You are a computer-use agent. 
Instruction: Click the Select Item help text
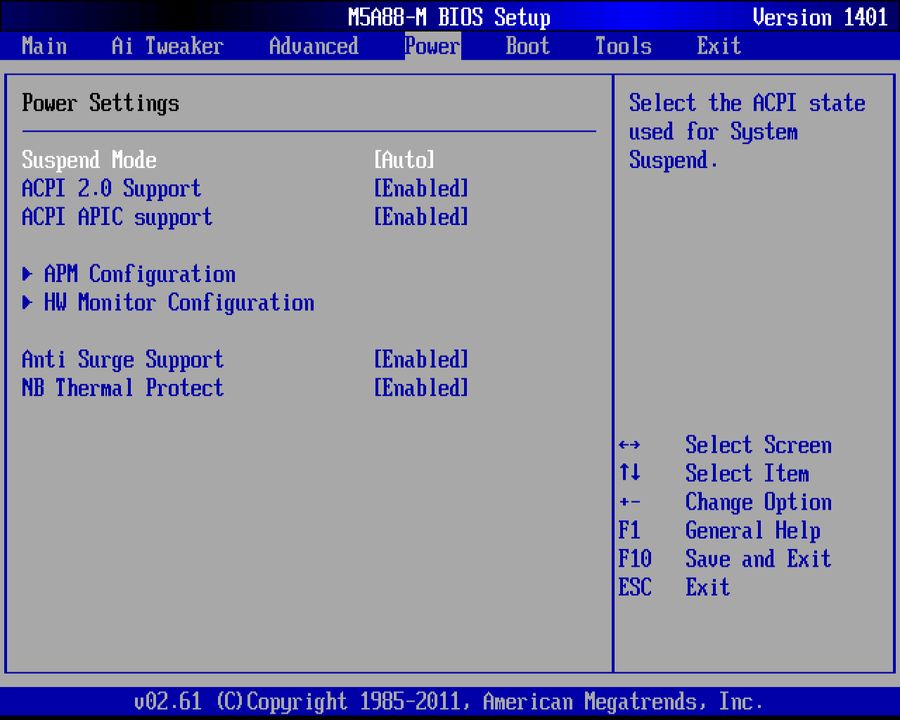click(x=747, y=474)
